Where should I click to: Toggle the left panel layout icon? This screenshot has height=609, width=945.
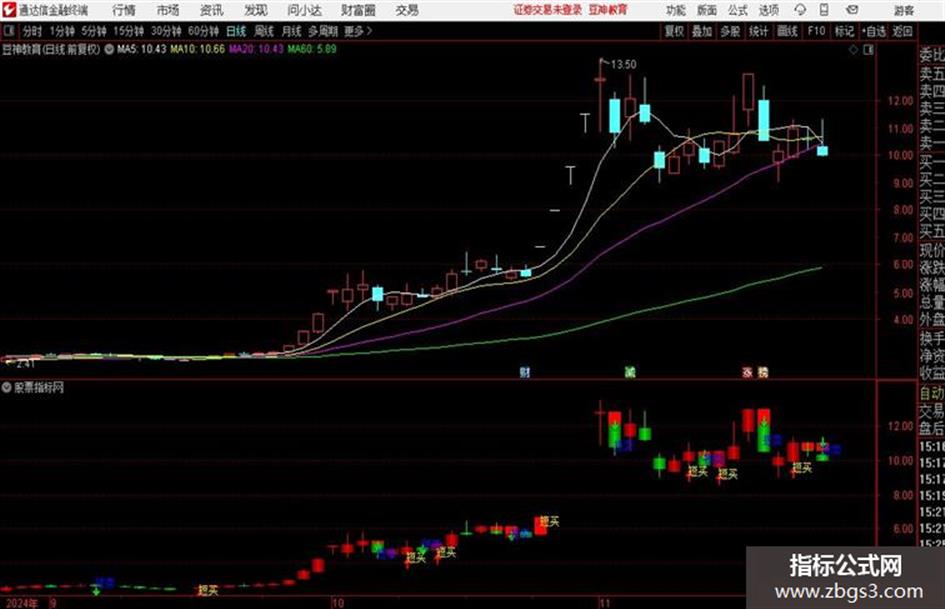click(8, 31)
